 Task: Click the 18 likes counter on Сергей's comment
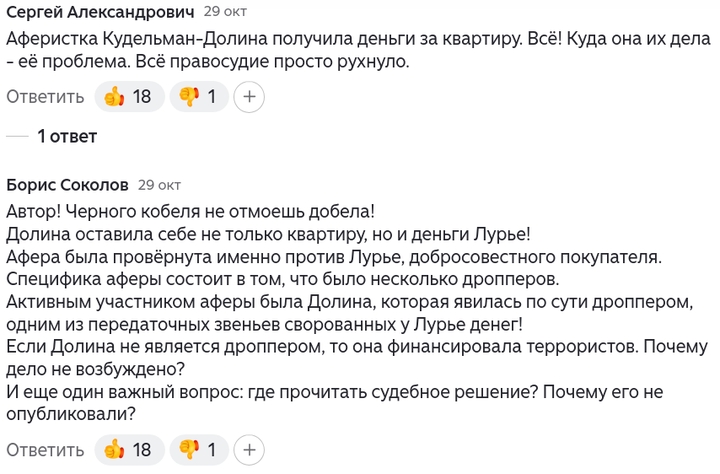pos(142,97)
